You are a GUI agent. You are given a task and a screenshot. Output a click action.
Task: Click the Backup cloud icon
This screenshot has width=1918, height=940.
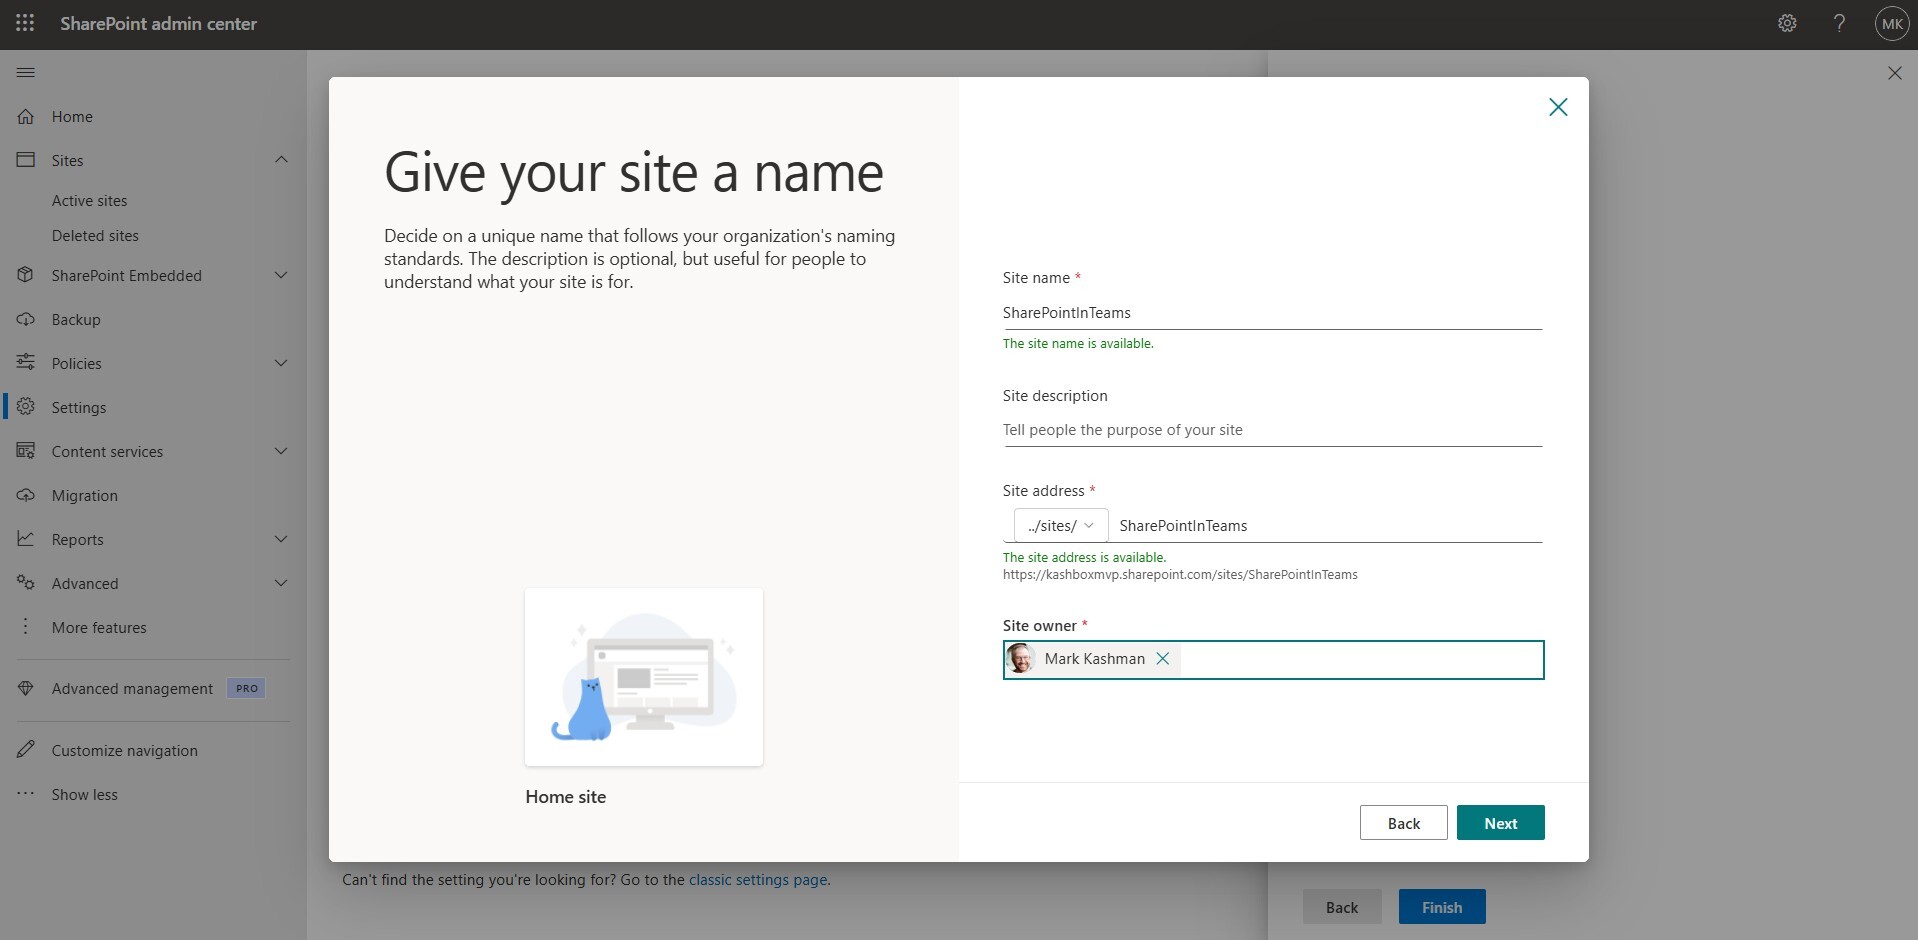[26, 319]
